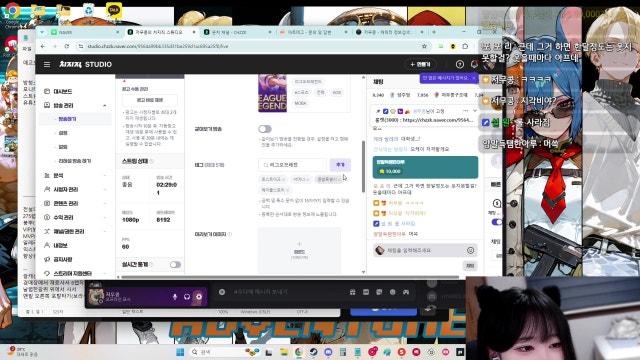Click the tag 추가 button

pos(340,164)
